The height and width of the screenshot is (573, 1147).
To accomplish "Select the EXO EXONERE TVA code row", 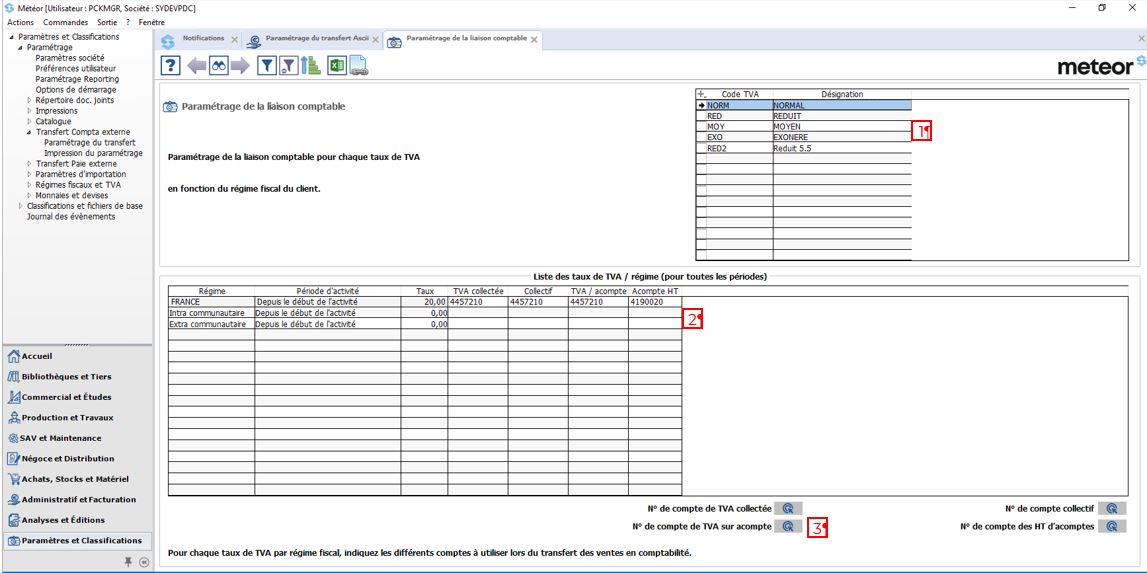I will (x=804, y=137).
